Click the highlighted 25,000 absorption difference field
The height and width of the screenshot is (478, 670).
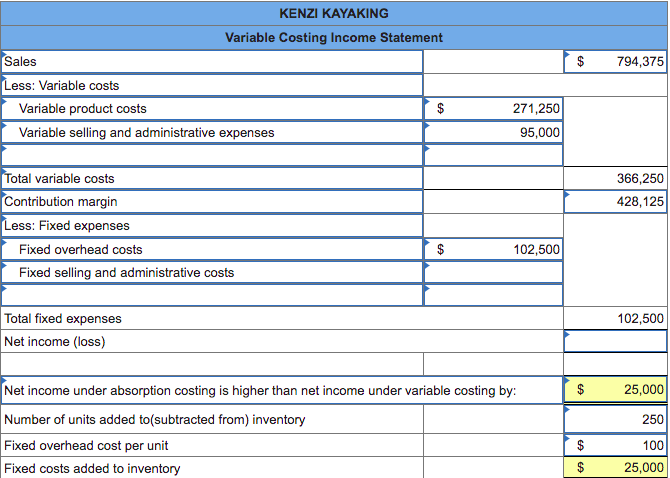[x=615, y=390]
